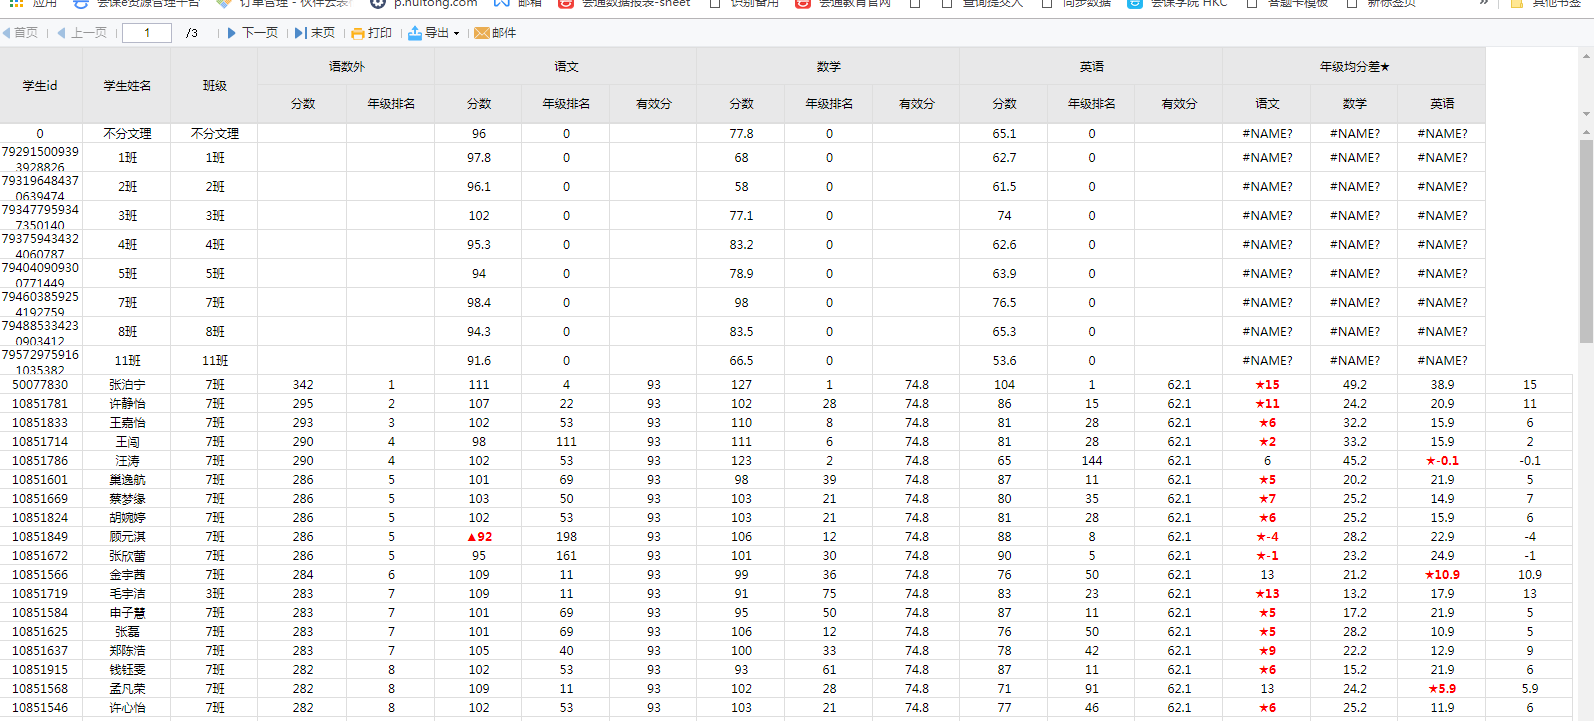This screenshot has height=721, width=1594.
Task: Click 语文 score 97.8 cell
Action: coord(479,158)
